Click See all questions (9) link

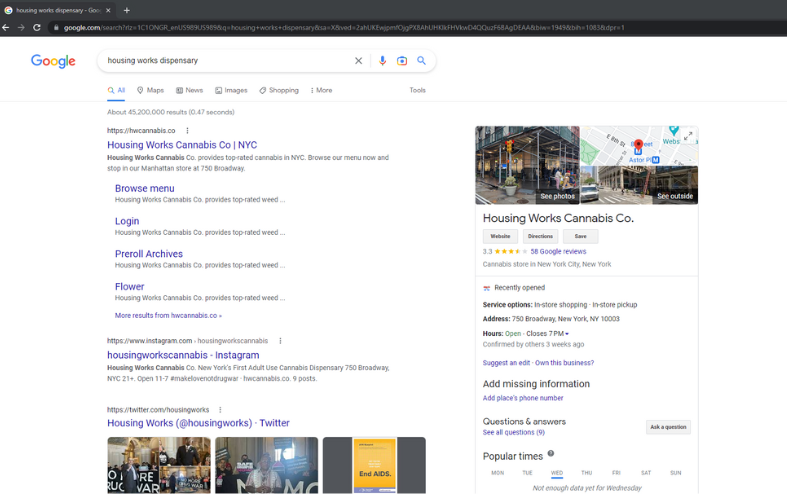click(513, 432)
